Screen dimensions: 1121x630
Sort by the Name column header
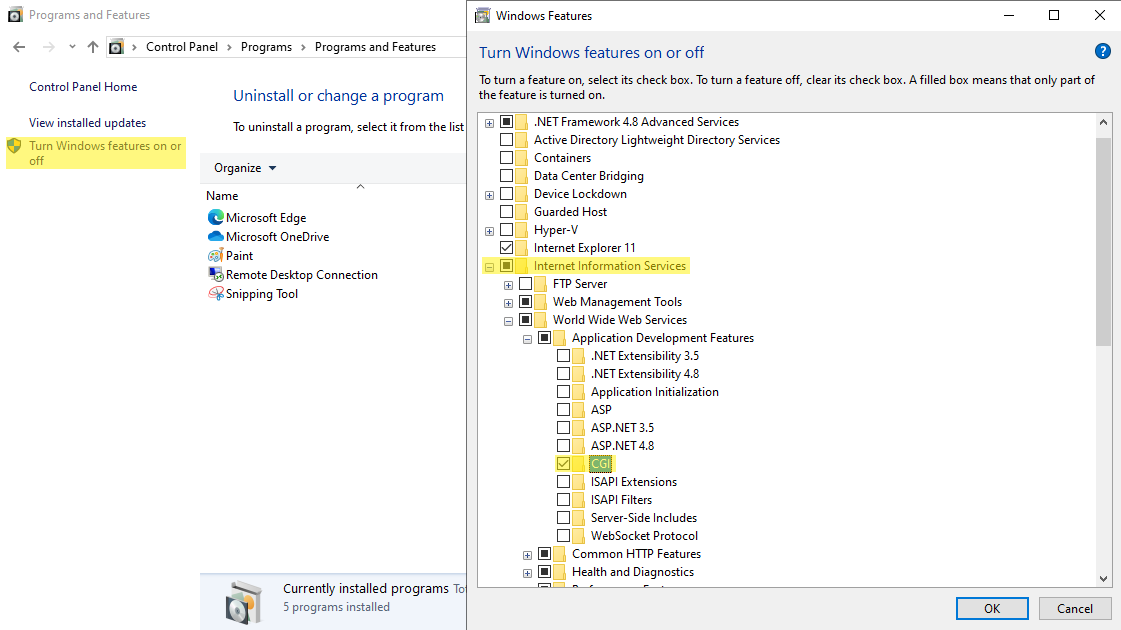coord(222,196)
